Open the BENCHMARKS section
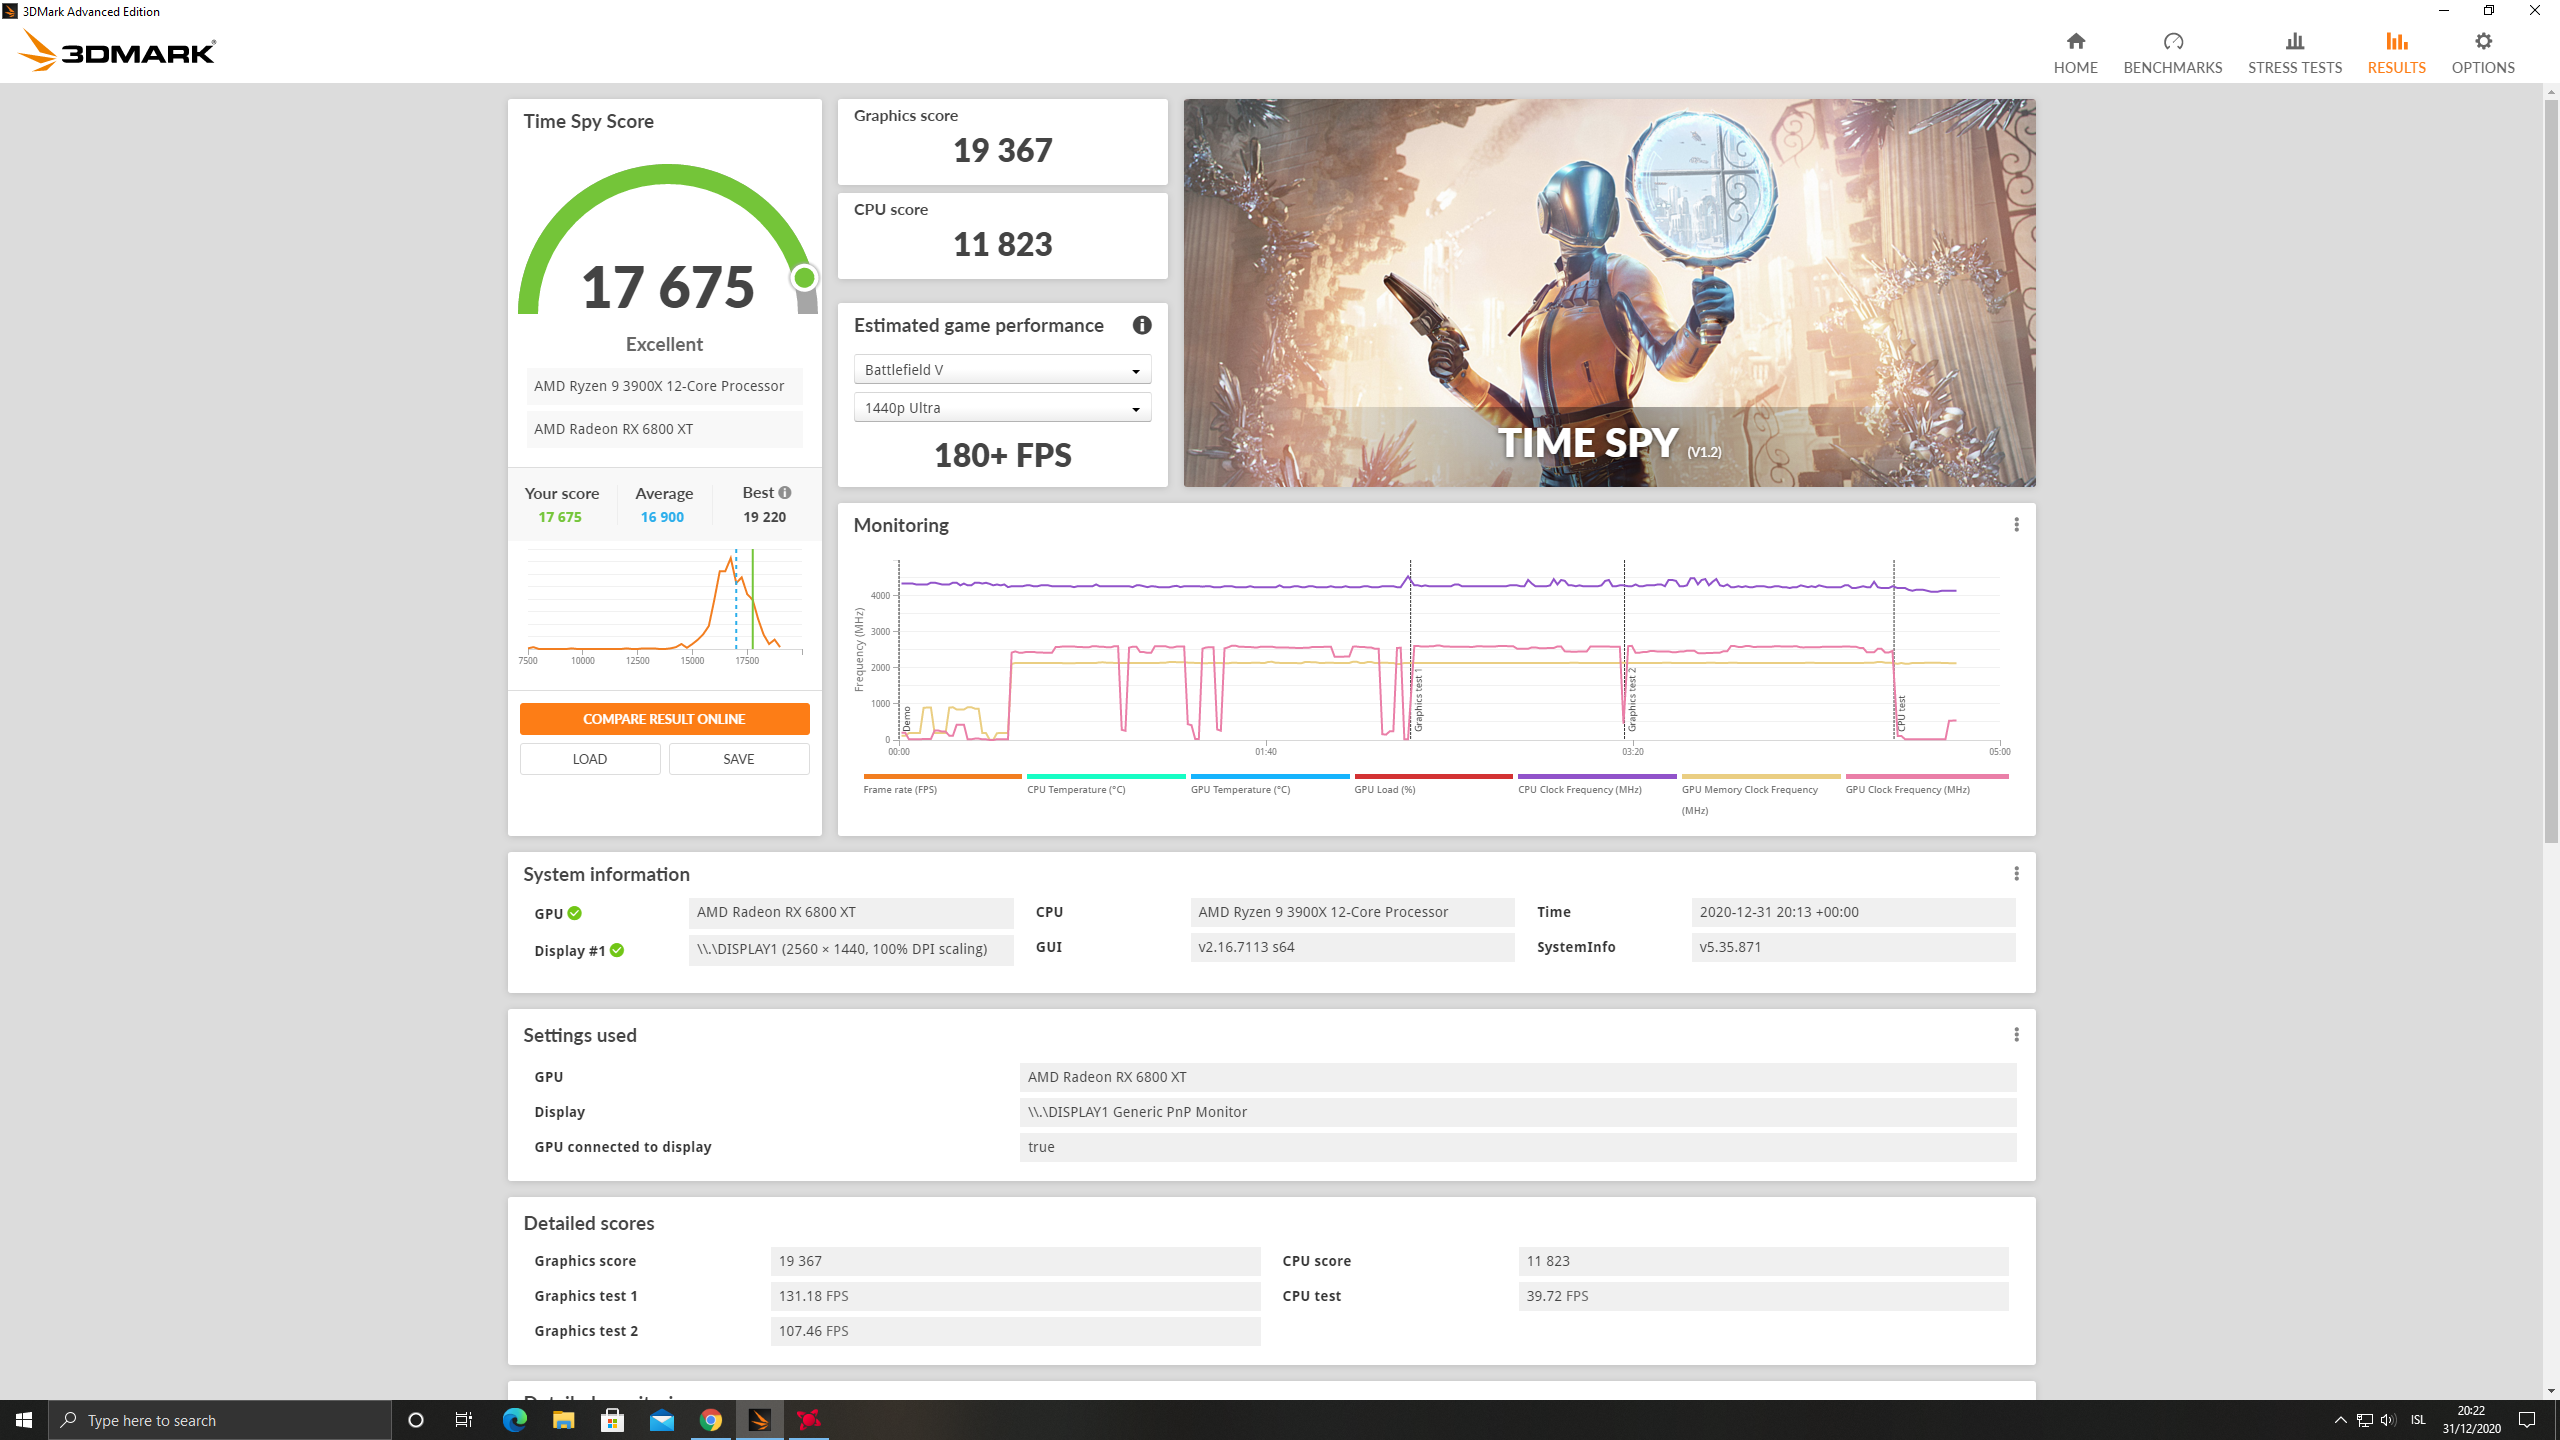This screenshot has width=2560, height=1440. coord(2172,52)
